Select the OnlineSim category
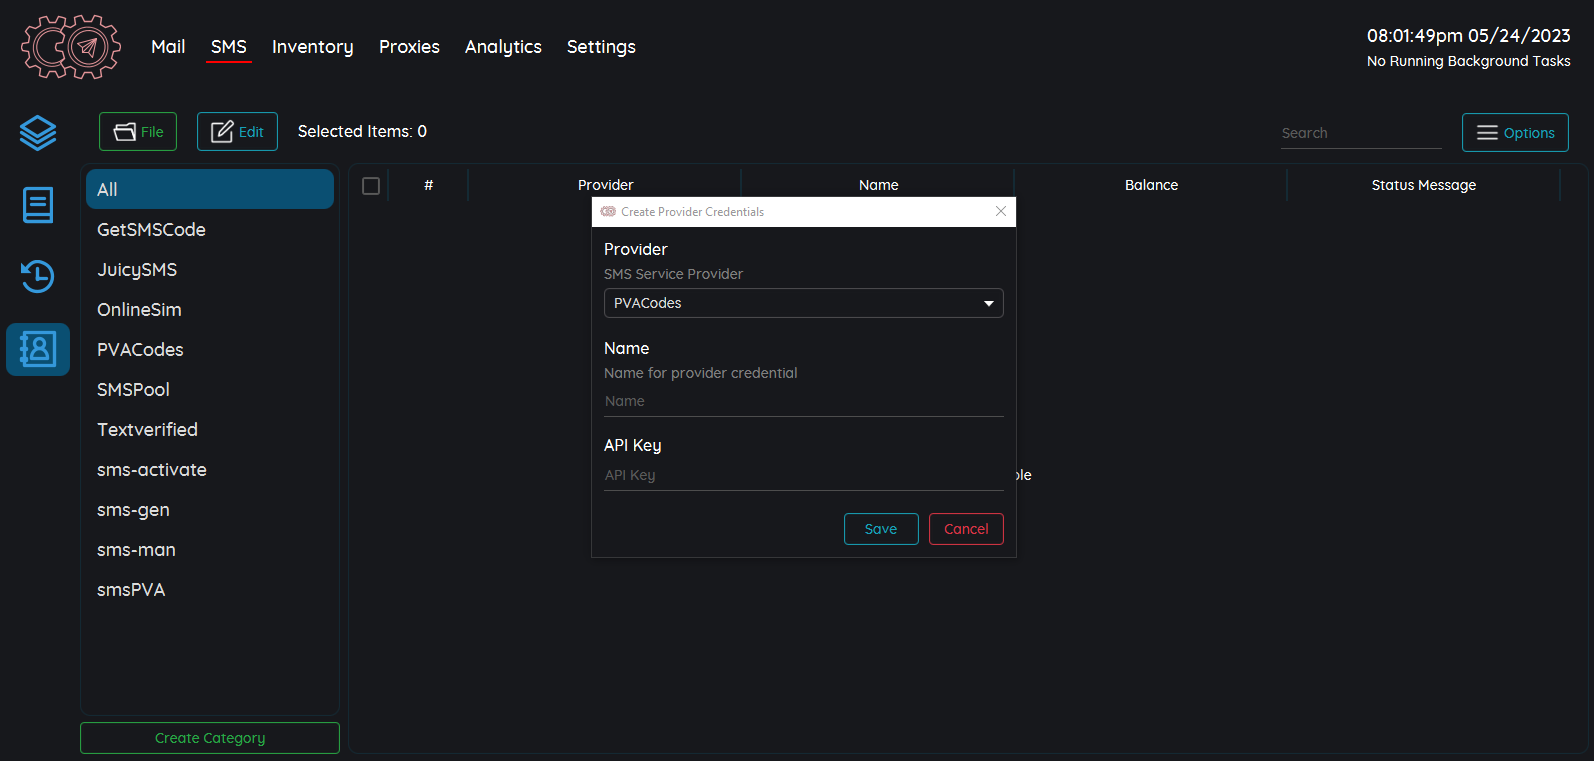The height and width of the screenshot is (761, 1594). click(x=210, y=309)
